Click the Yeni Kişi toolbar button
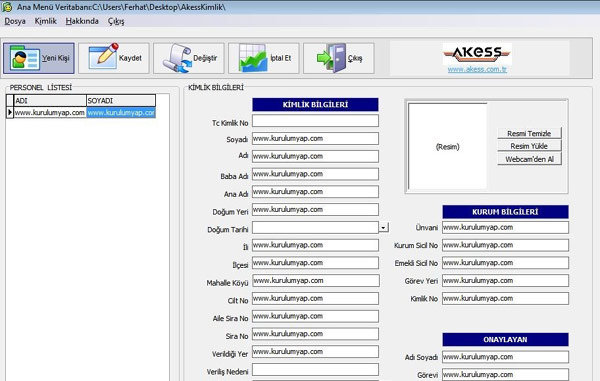 (39, 58)
